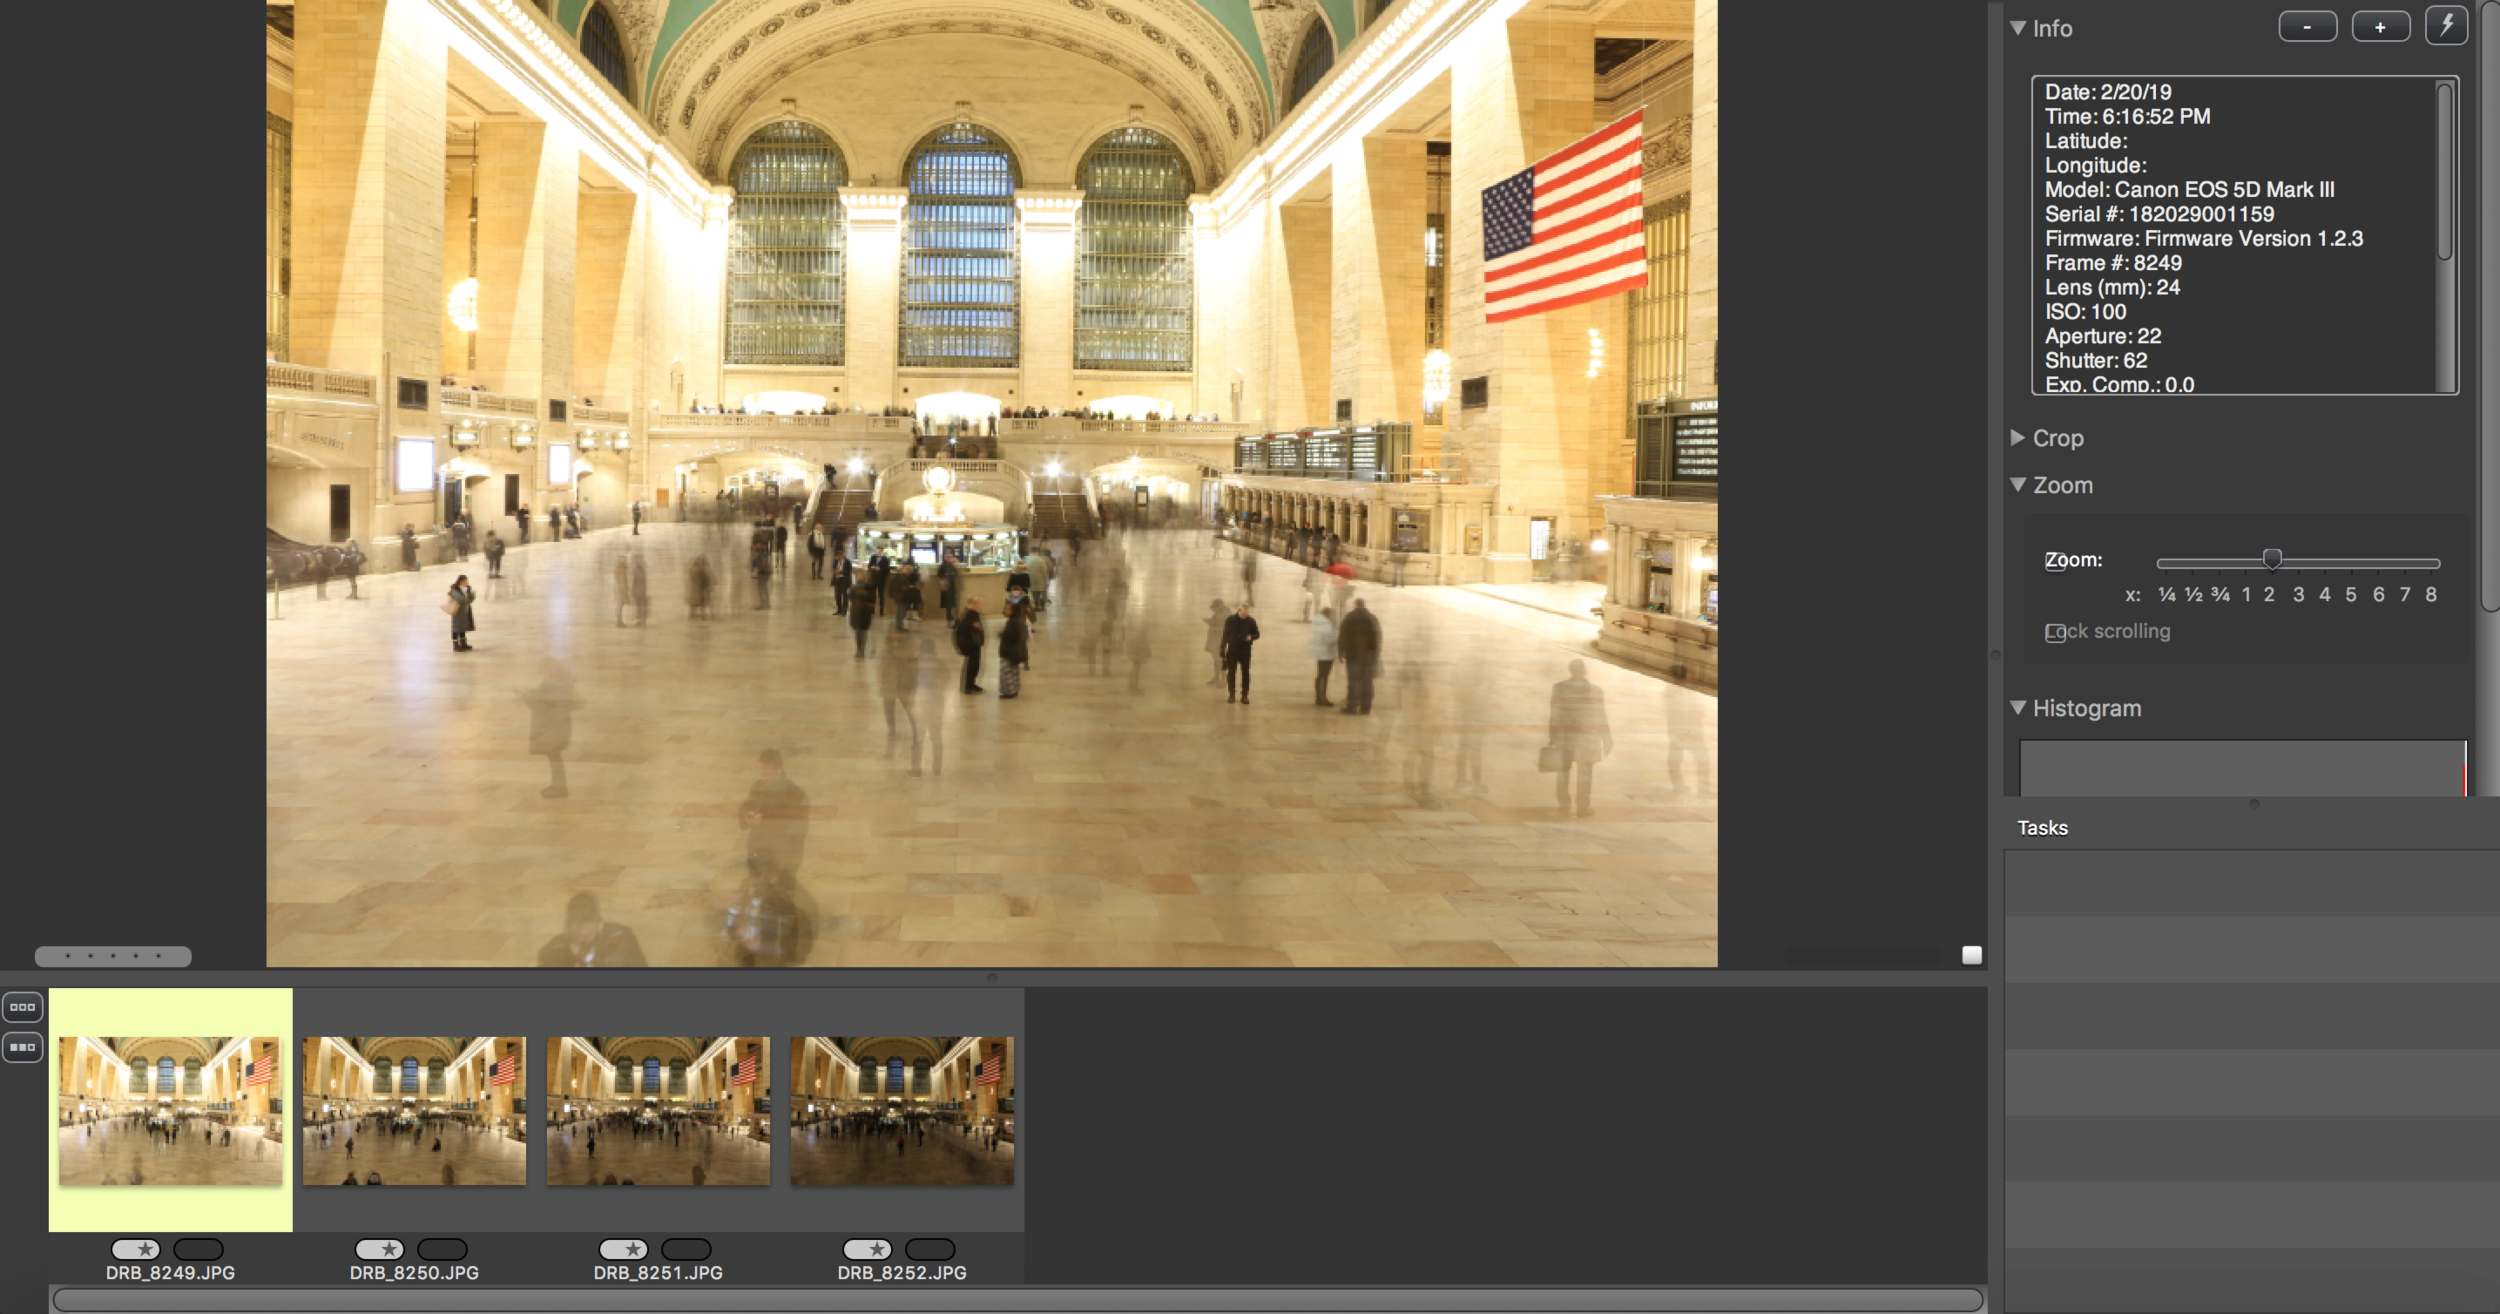Image resolution: width=2500 pixels, height=1314 pixels.
Task: Click the star rating pill under DRB_8251.JPG
Action: [623, 1249]
